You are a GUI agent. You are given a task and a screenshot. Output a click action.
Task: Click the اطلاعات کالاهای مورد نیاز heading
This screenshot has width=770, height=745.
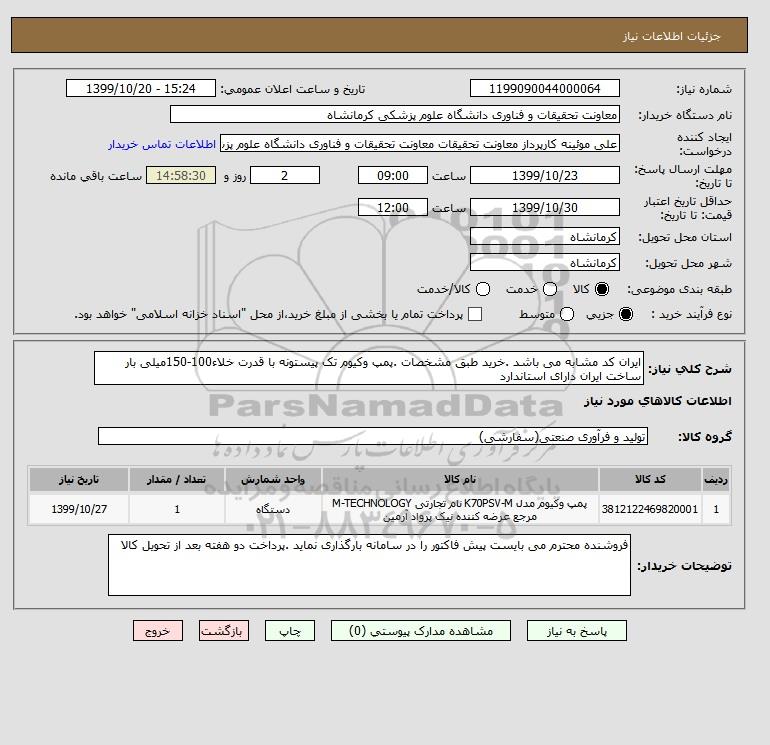pyautogui.click(x=658, y=401)
